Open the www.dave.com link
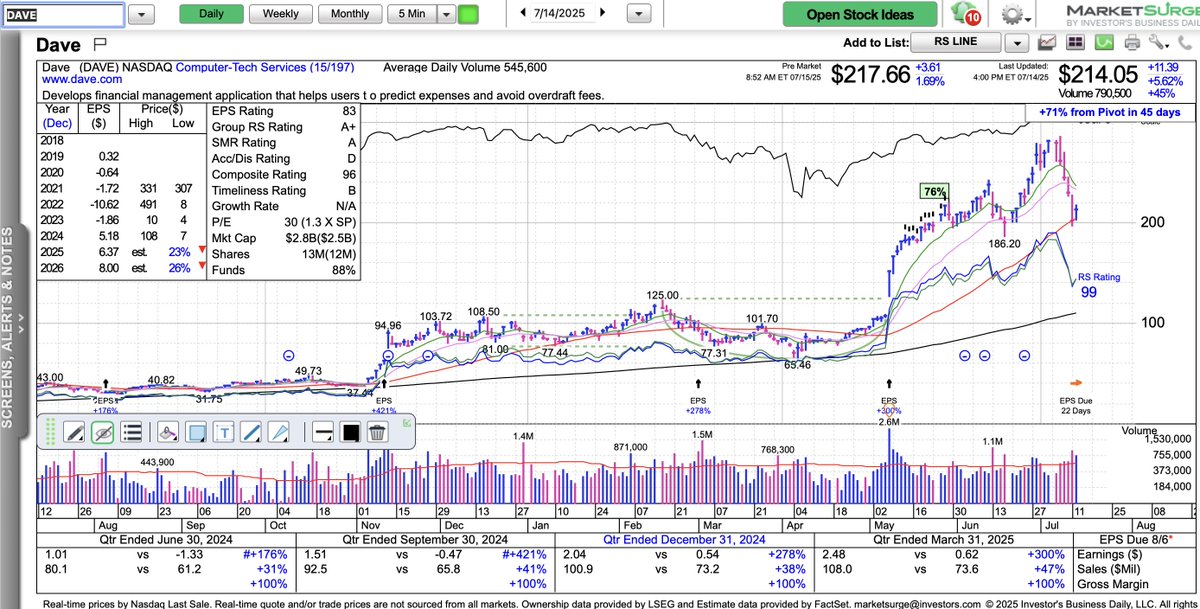This screenshot has height=609, width=1200. point(82,78)
